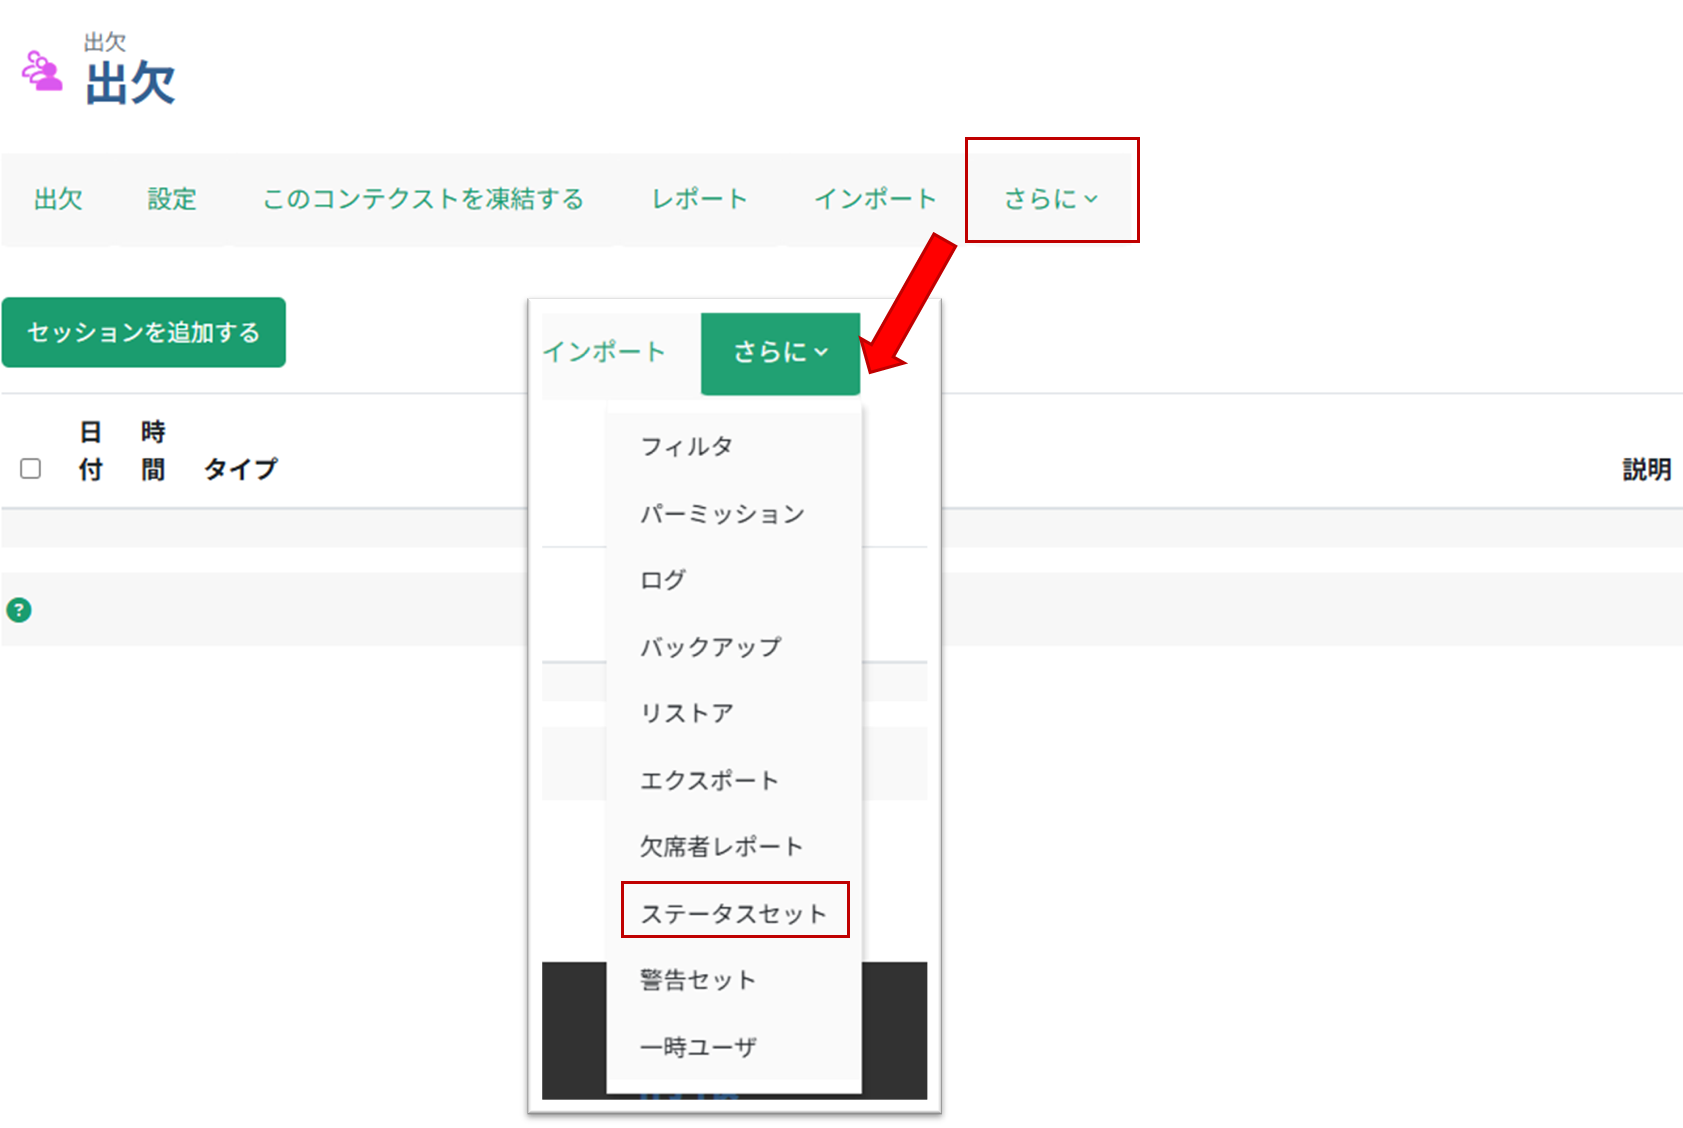
Task: Switch to the 設定 tab
Action: coord(171,199)
